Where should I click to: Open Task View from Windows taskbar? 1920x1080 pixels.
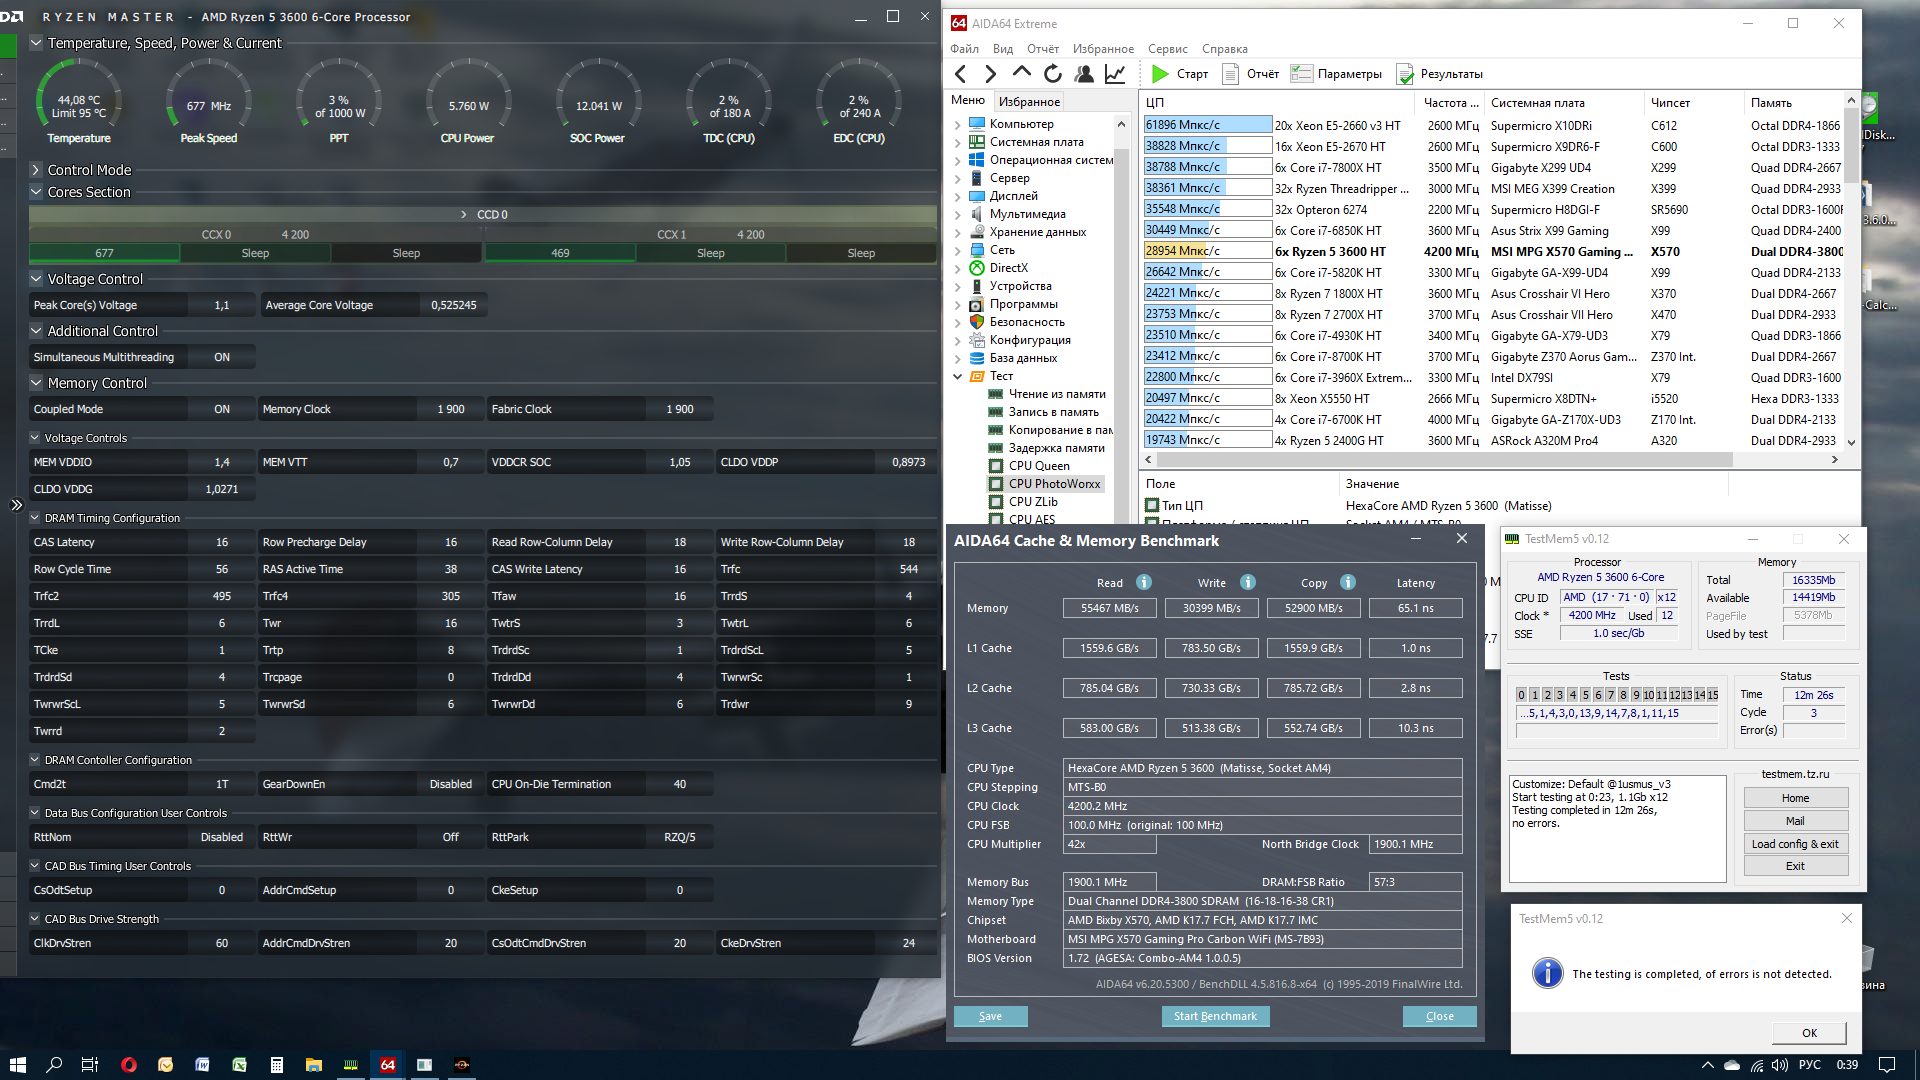click(x=89, y=1065)
